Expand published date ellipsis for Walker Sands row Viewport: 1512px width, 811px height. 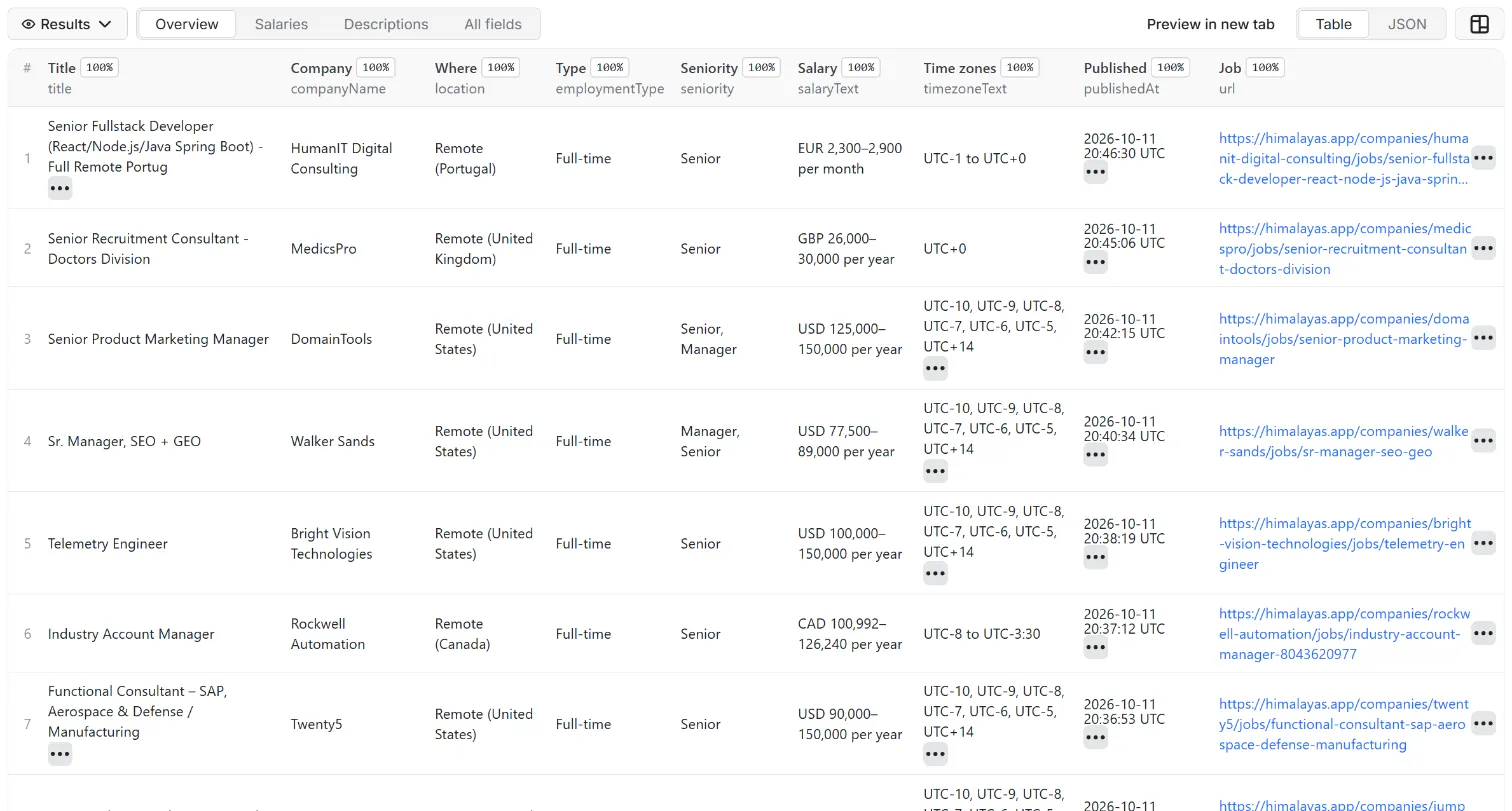click(x=1096, y=455)
